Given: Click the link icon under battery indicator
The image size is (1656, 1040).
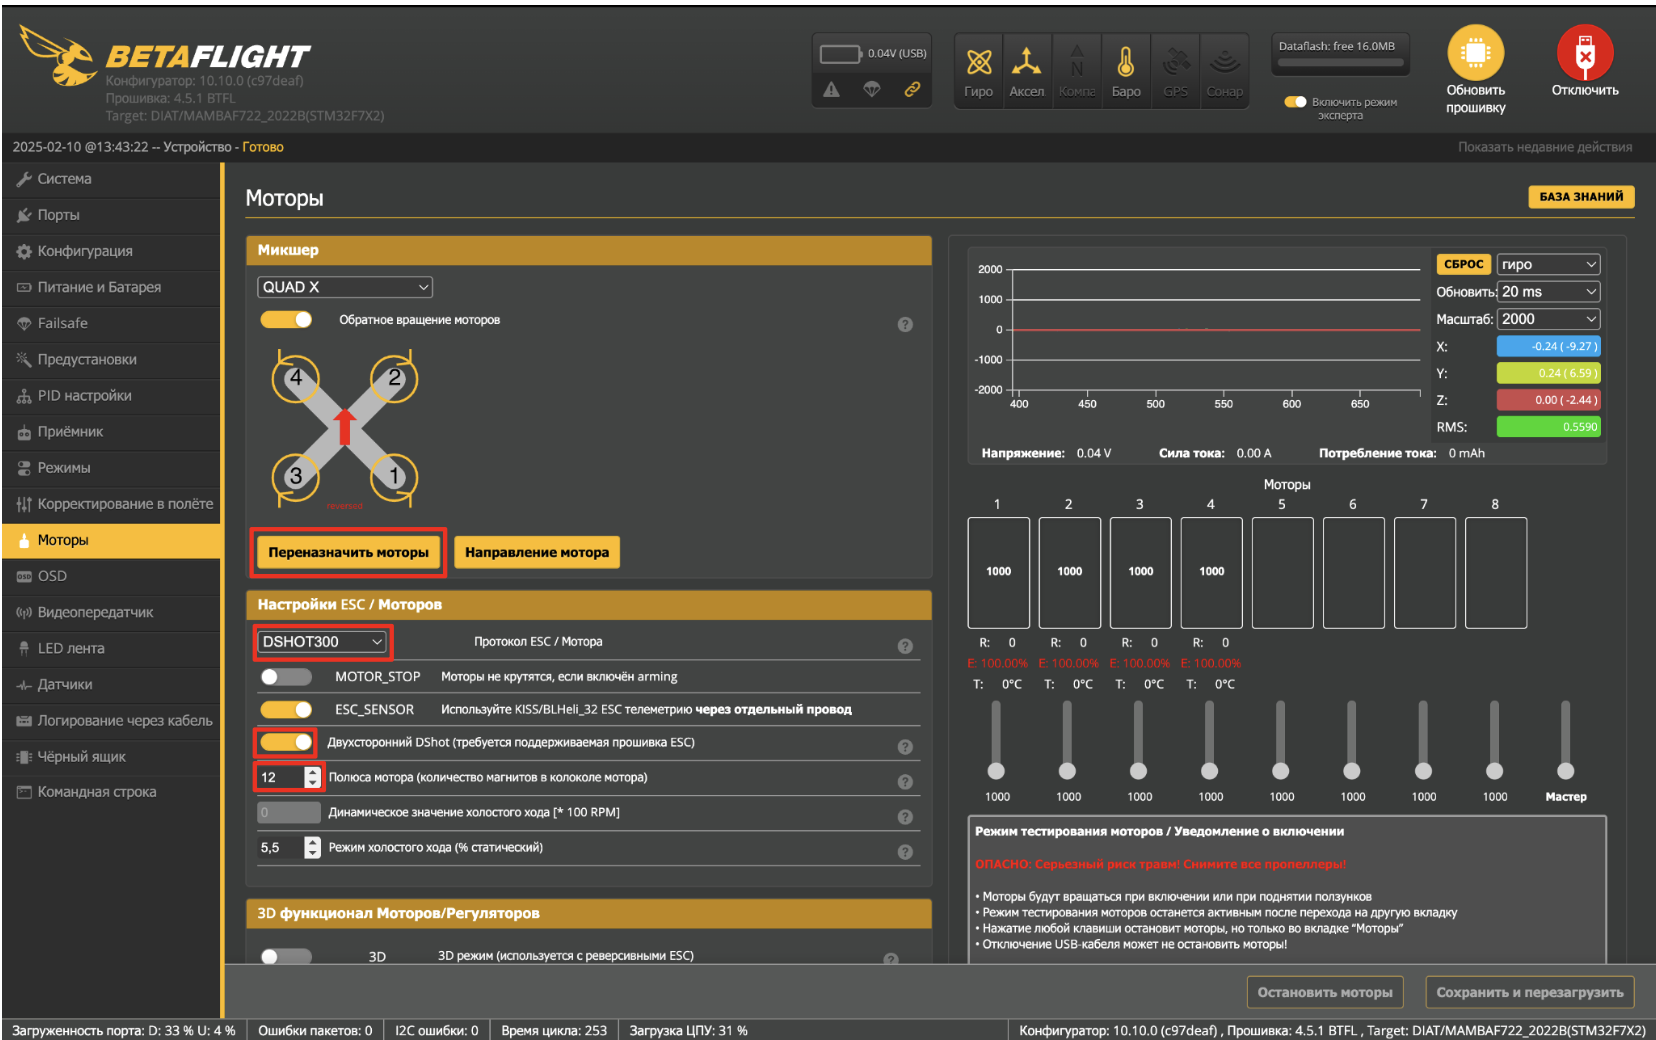Looking at the screenshot, I should coord(912,90).
